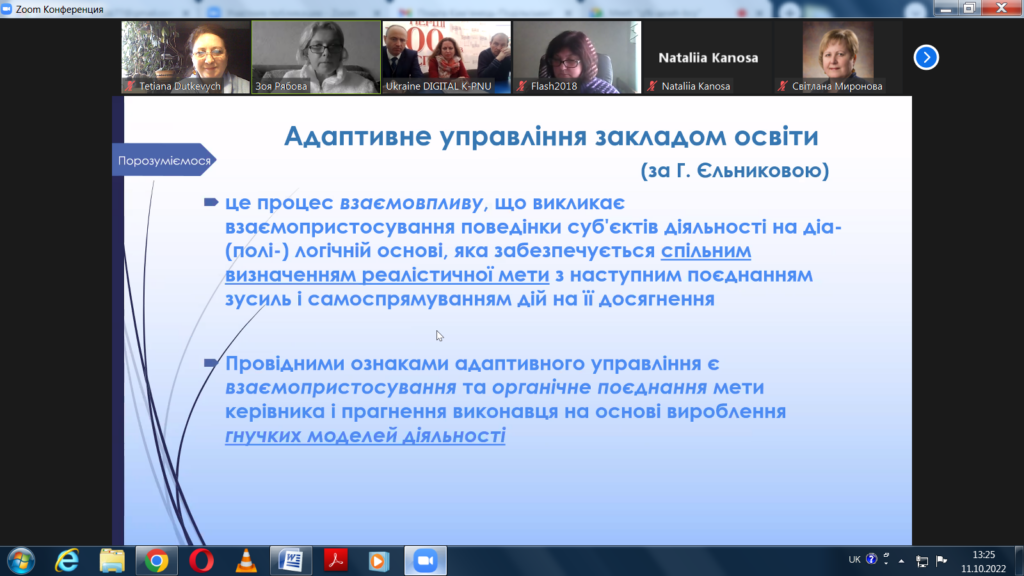Open the clock showing 13:25
The image size is (1024, 576).
point(983,560)
